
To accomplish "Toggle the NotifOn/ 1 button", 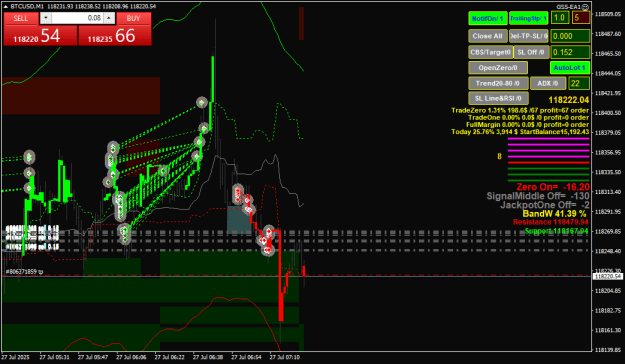I will 487,18.
